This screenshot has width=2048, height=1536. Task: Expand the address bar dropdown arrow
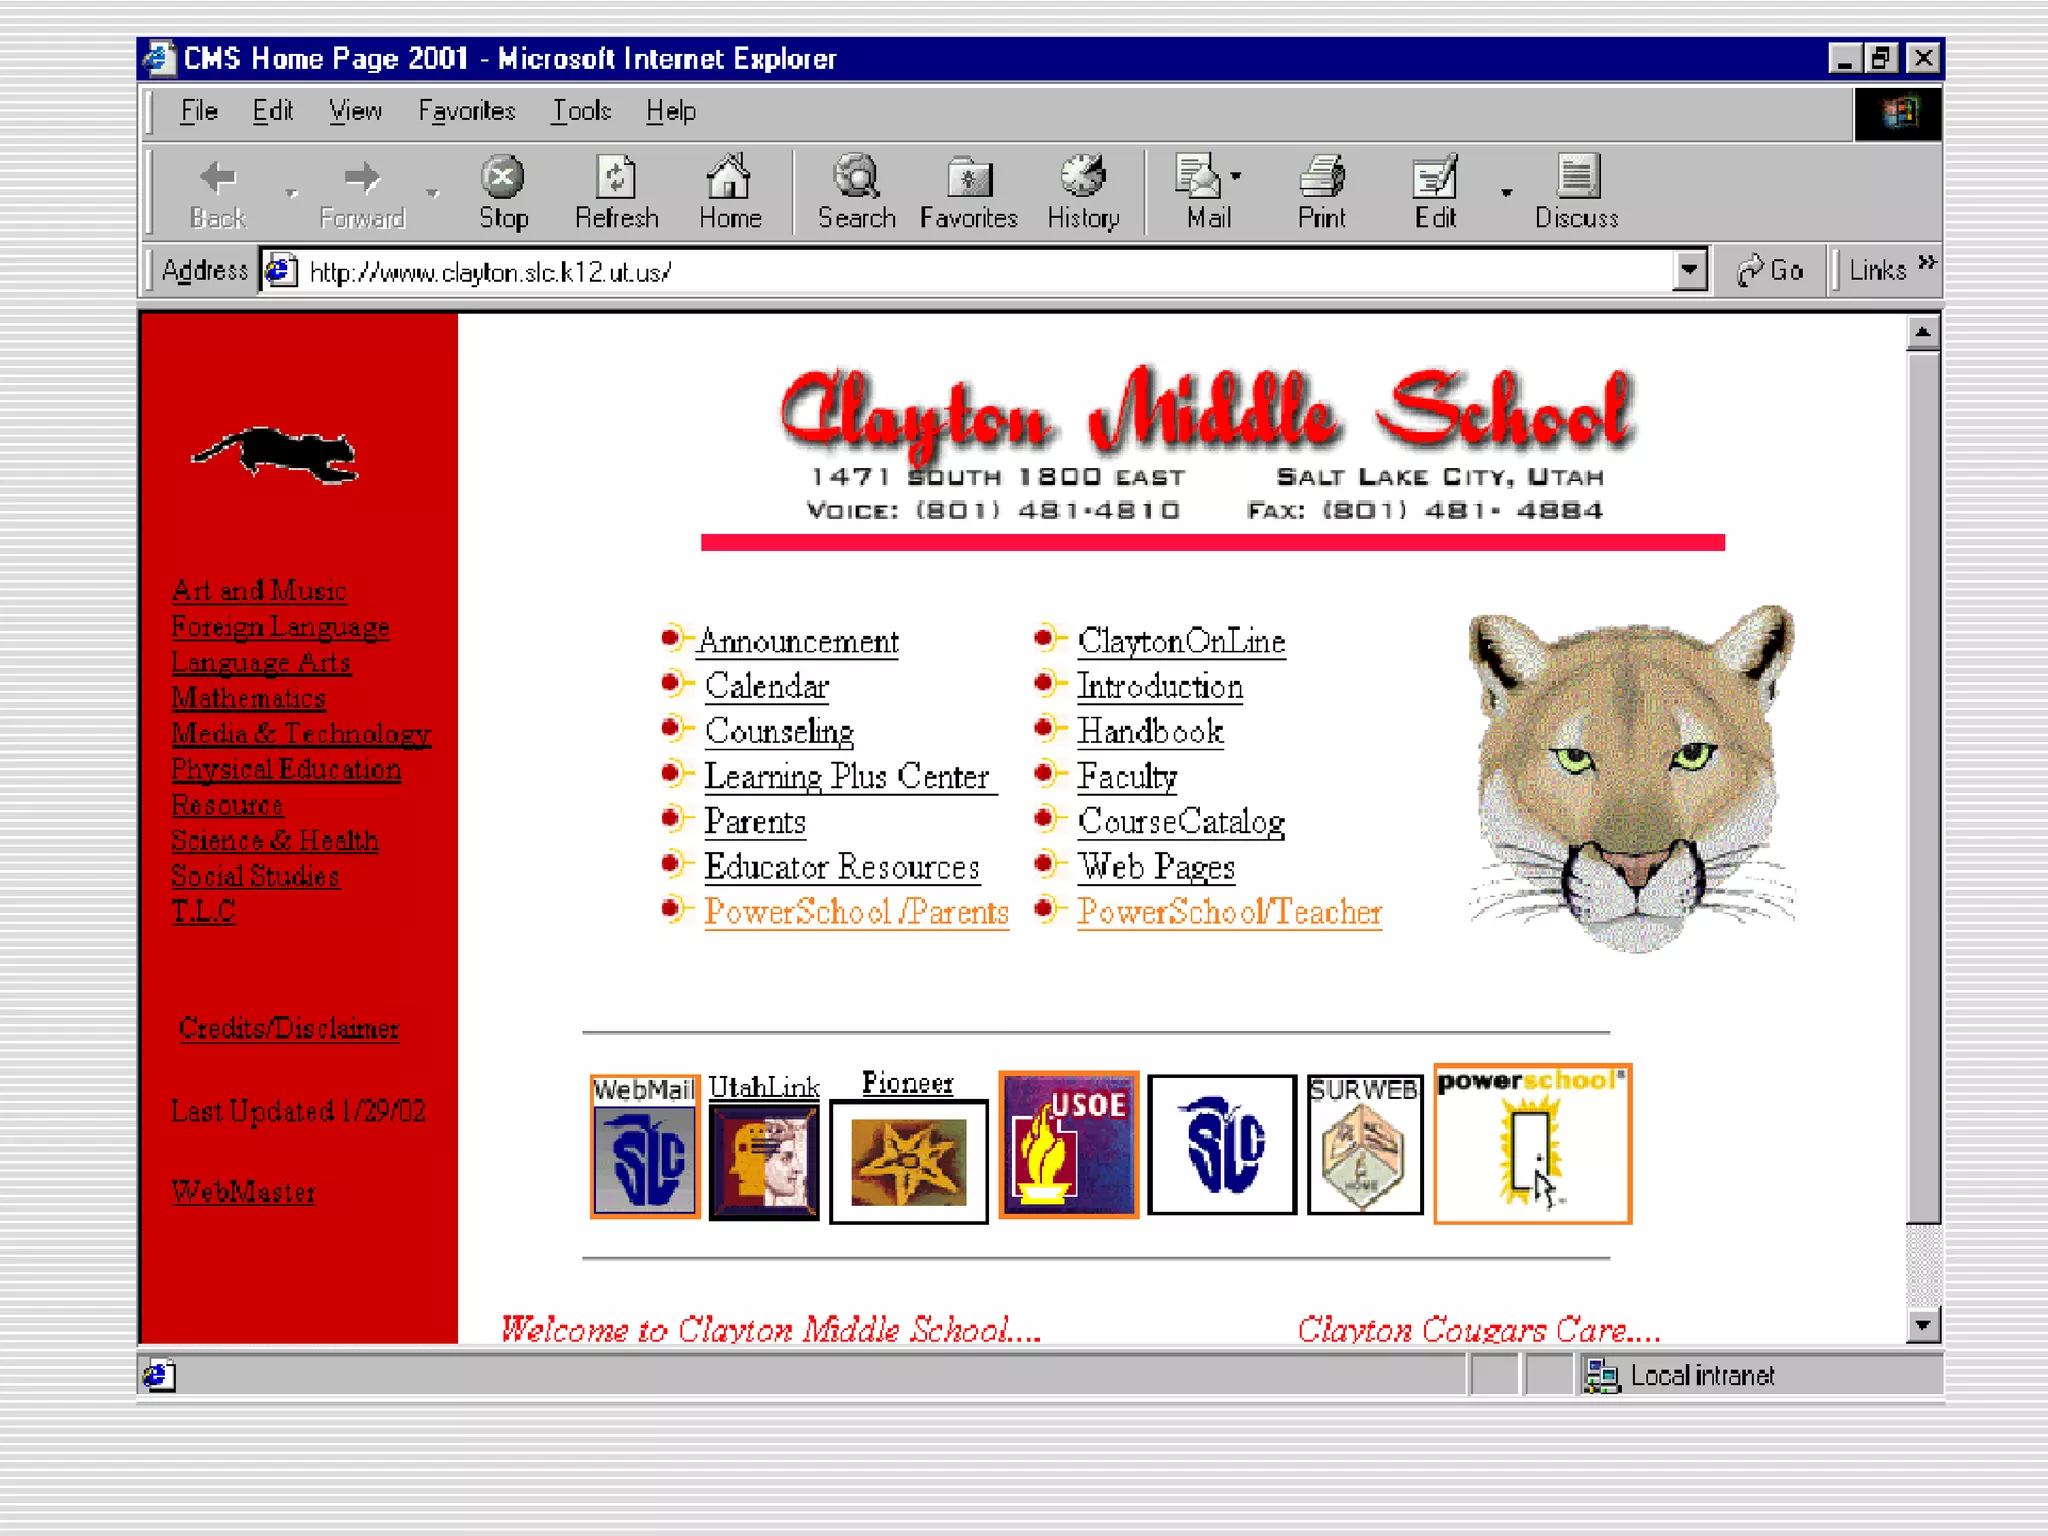pos(1688,270)
